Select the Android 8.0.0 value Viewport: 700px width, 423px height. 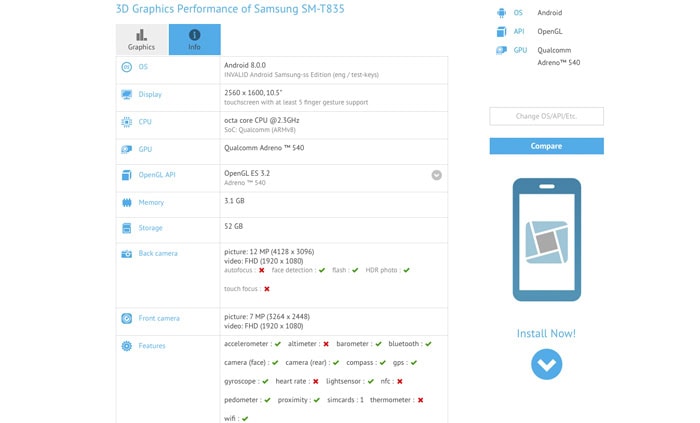click(x=245, y=65)
